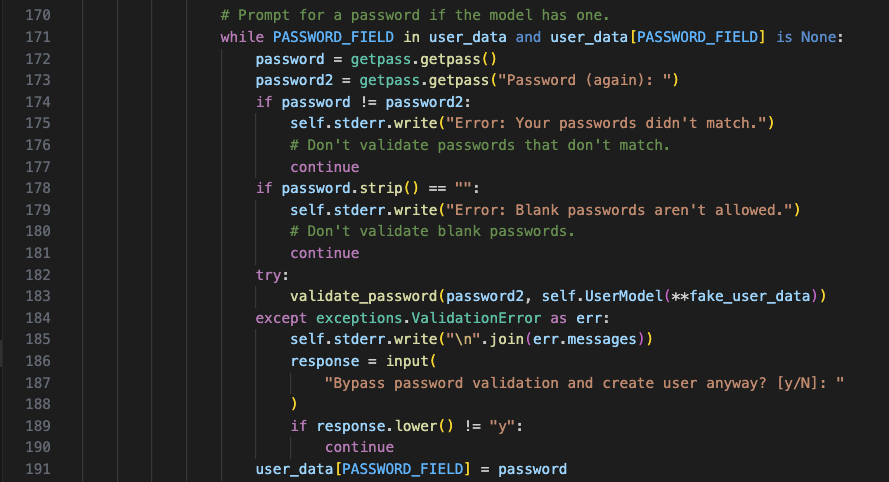The height and width of the screenshot is (482, 889).
Task: Click 'strip' method on line 178
Action: click(381, 188)
